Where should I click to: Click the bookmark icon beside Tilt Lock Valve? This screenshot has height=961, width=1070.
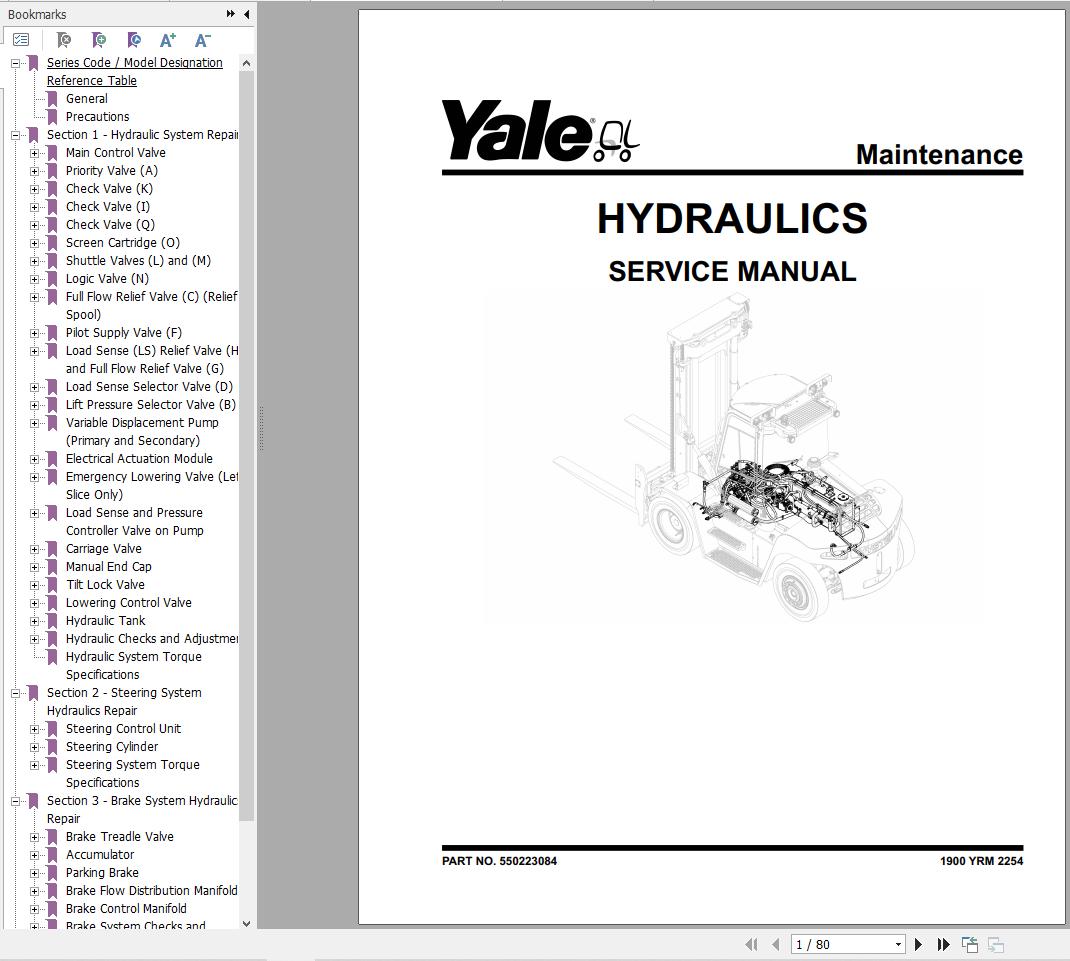(x=52, y=585)
